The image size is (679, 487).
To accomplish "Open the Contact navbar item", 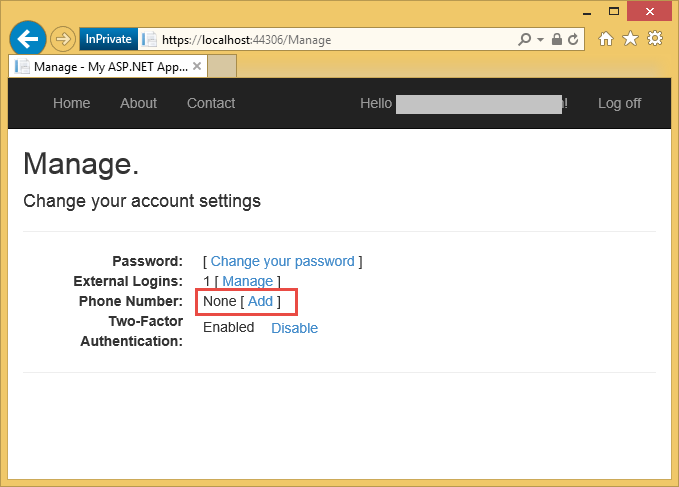I will 211,103.
